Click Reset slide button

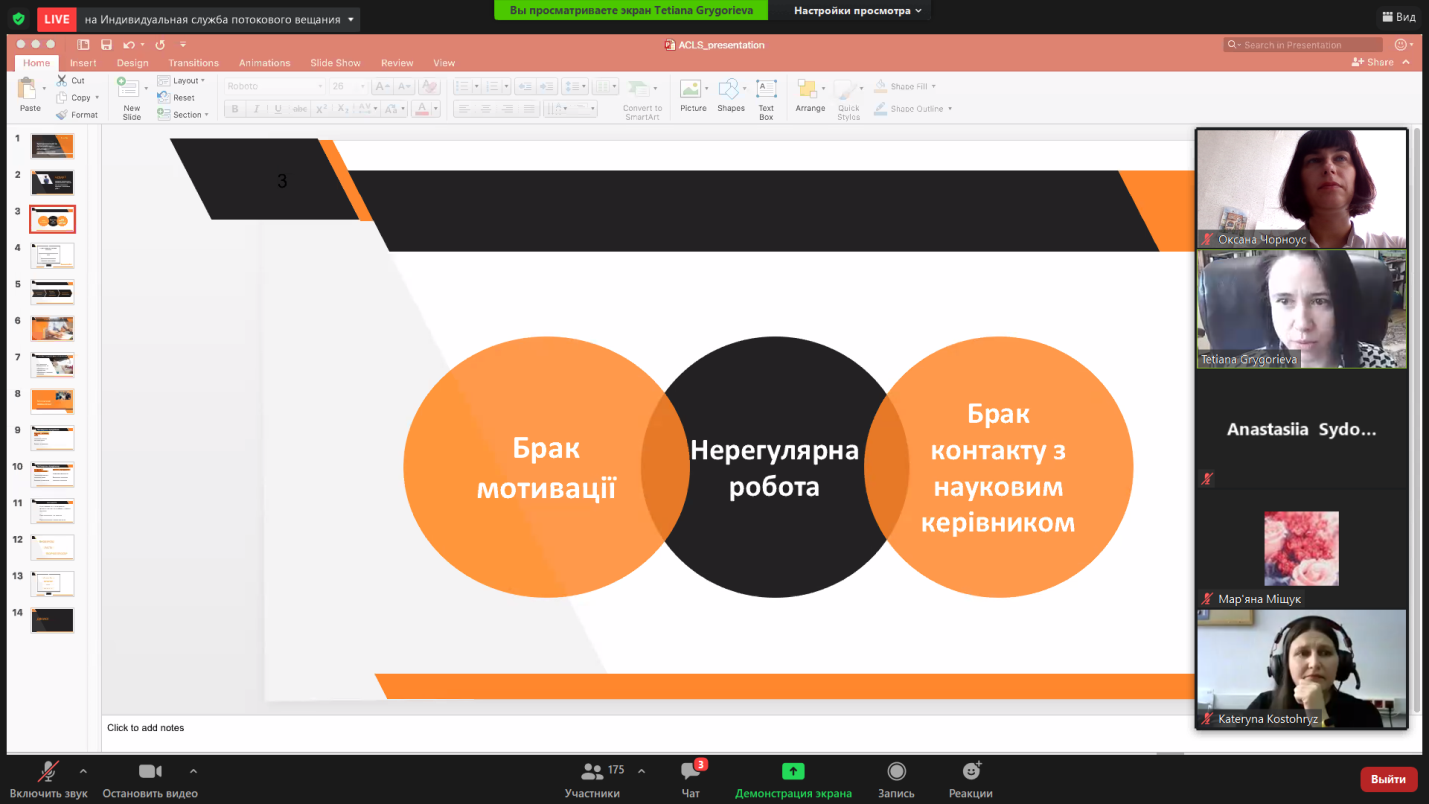pyautogui.click(x=176, y=98)
